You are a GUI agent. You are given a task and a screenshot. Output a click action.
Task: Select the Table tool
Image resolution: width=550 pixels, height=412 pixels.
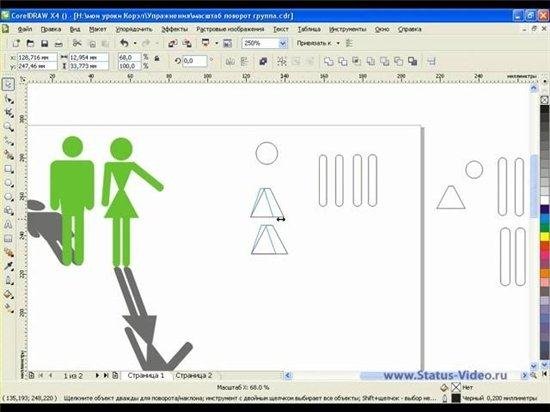(x=8, y=238)
